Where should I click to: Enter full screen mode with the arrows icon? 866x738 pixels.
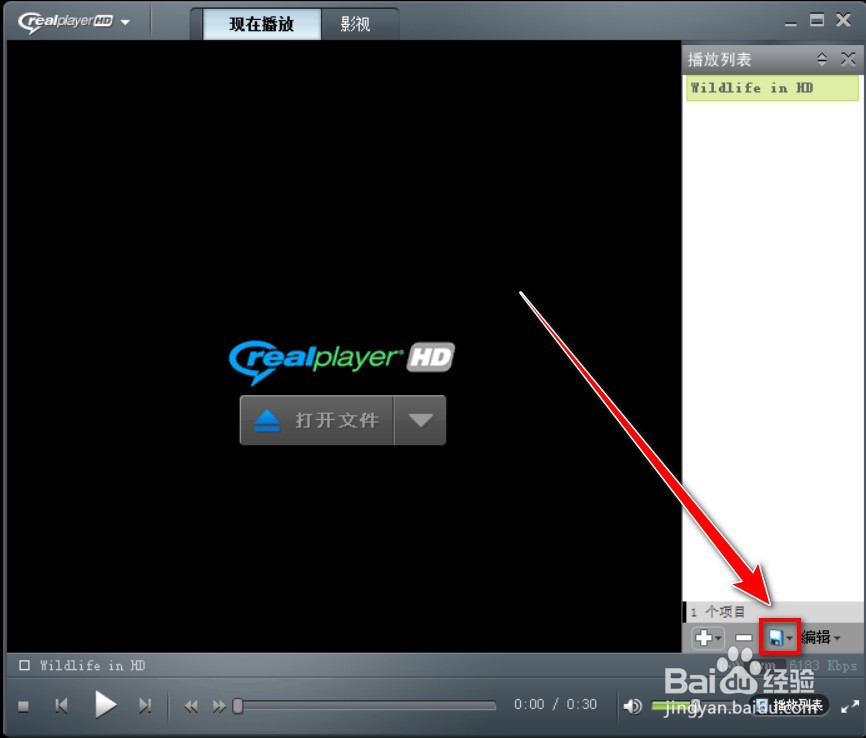850,706
